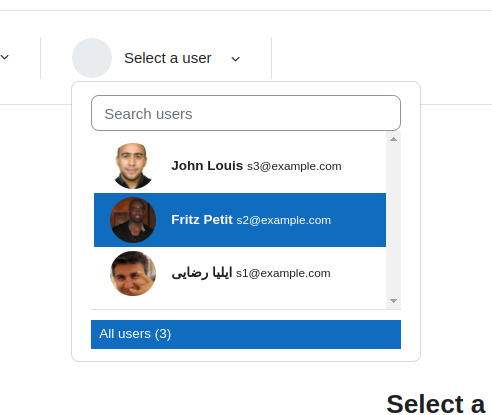This screenshot has height=415, width=492.
Task: Click the s2@example.com email text
Action: click(x=284, y=220)
